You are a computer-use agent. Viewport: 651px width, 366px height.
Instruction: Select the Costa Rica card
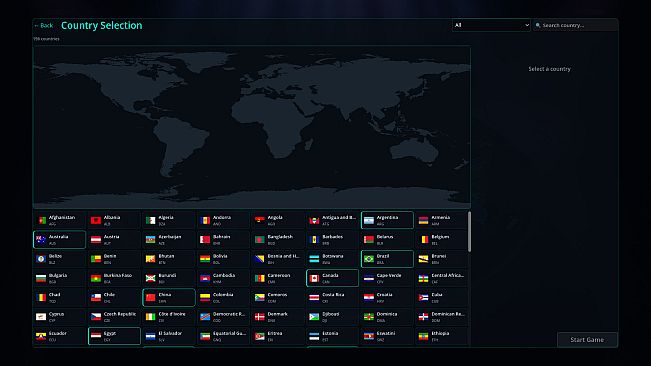pyautogui.click(x=333, y=298)
